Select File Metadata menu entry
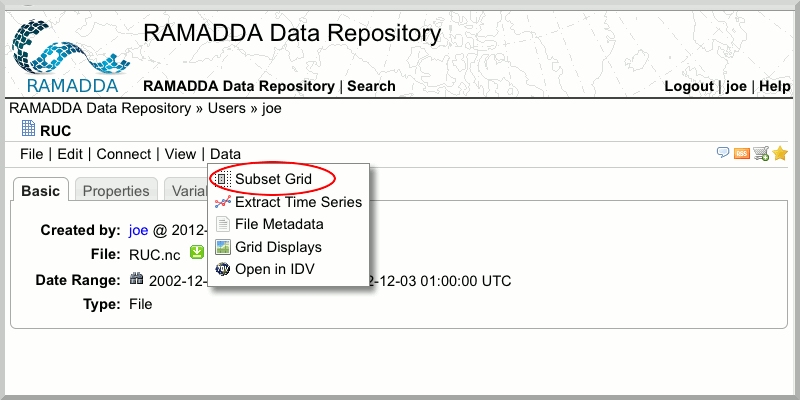Image resolution: width=800 pixels, height=400 pixels. coord(278,224)
